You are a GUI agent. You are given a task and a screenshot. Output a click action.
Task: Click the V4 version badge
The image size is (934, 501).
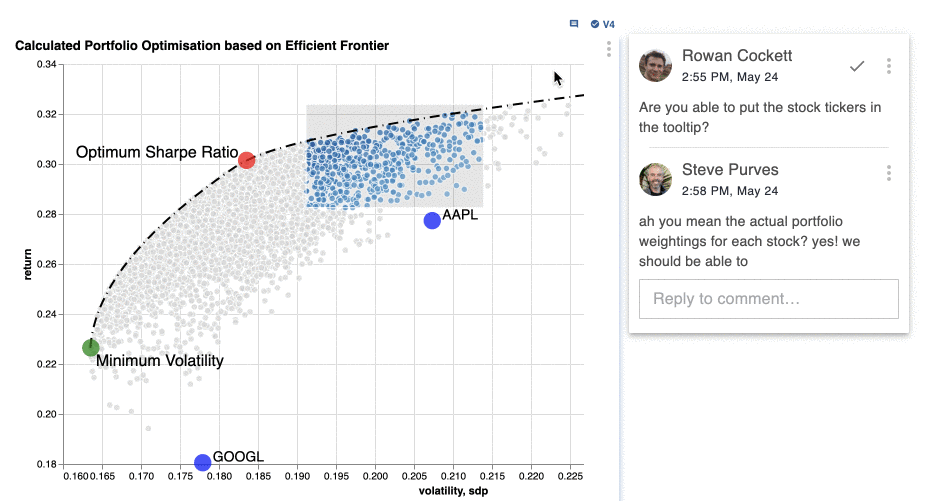tap(602, 23)
